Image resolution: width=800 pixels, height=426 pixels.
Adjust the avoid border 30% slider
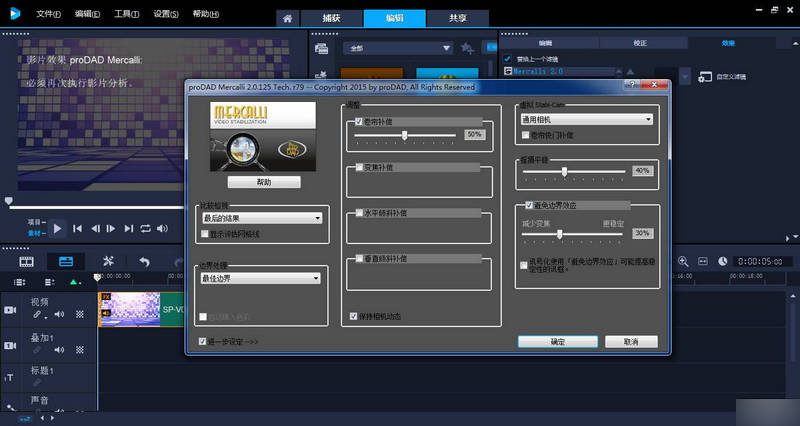560,234
